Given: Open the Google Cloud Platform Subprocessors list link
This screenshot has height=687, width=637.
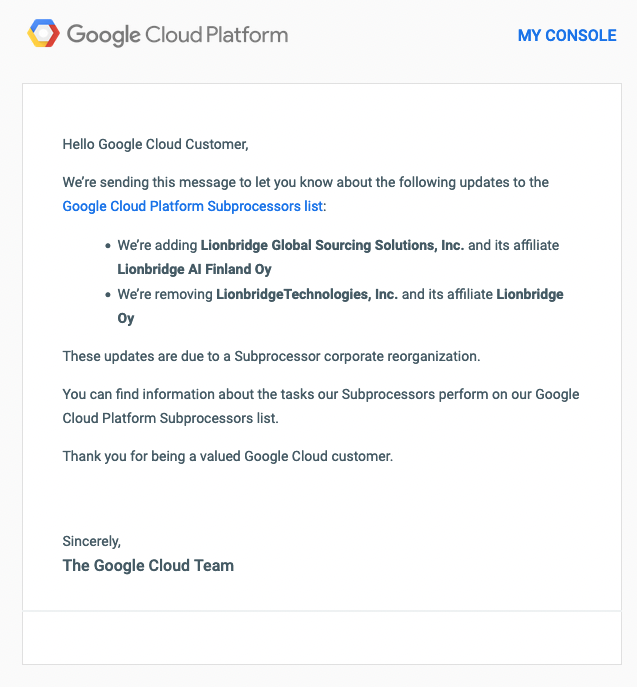Looking at the screenshot, I should (193, 206).
